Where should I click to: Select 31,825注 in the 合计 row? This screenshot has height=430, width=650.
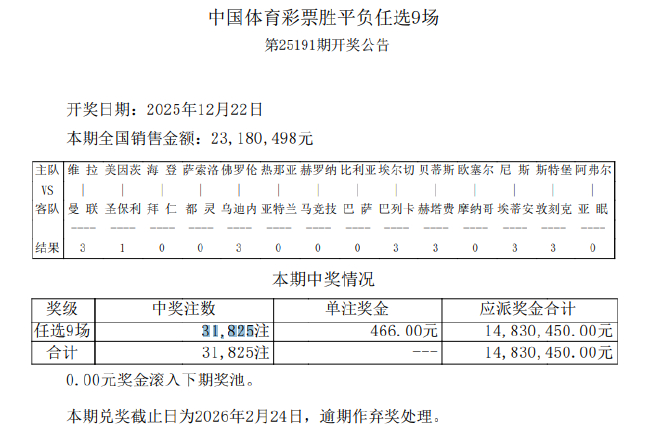[235, 353]
